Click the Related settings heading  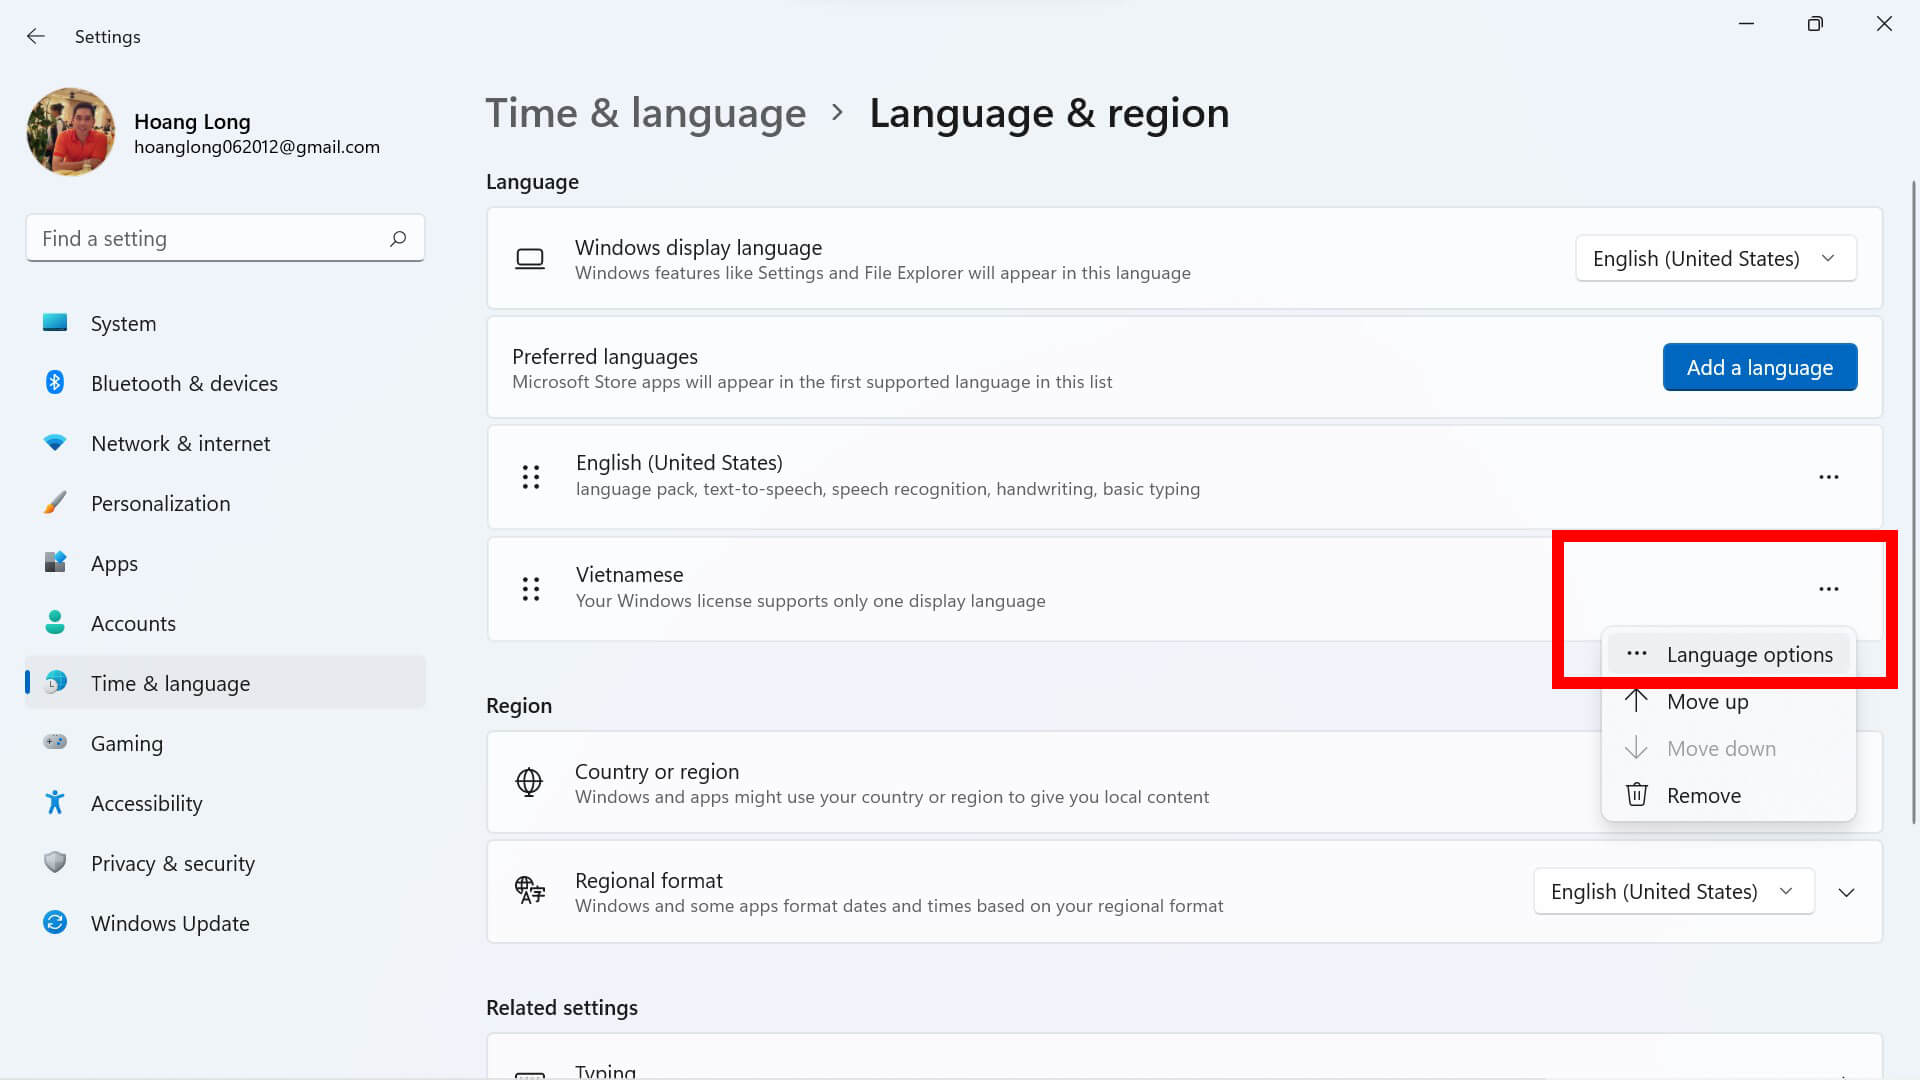[x=562, y=1008]
